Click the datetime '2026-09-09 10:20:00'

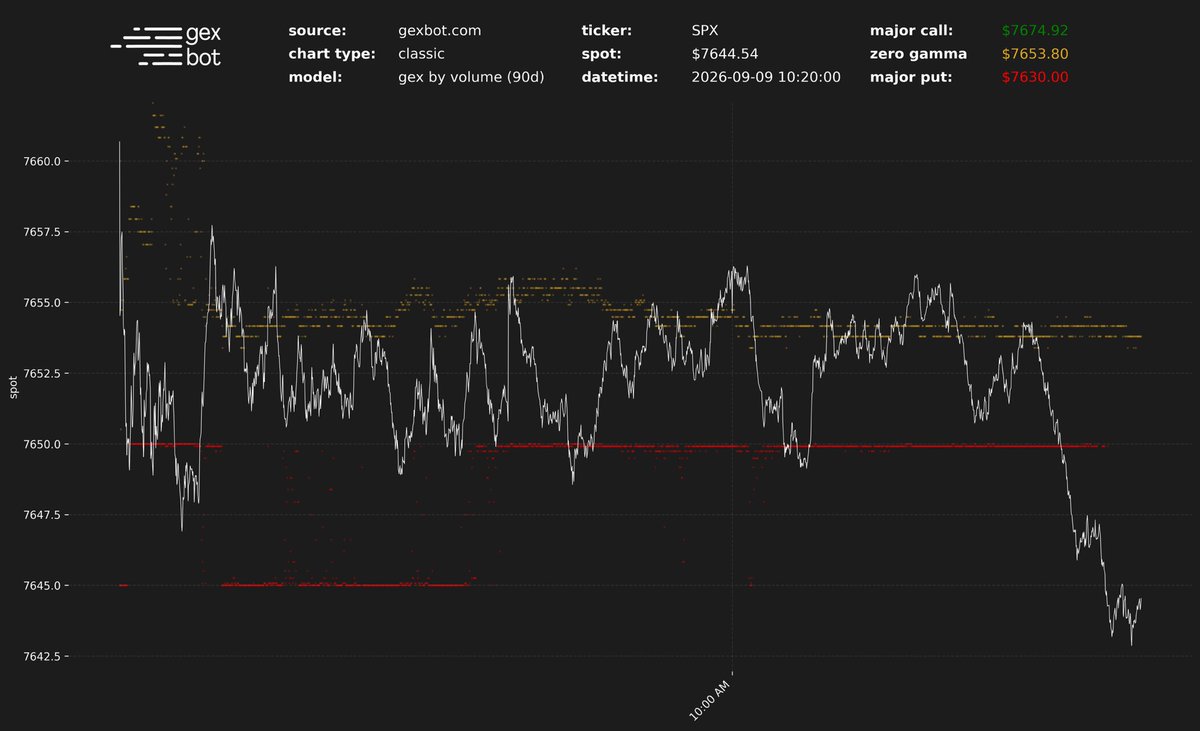765,77
